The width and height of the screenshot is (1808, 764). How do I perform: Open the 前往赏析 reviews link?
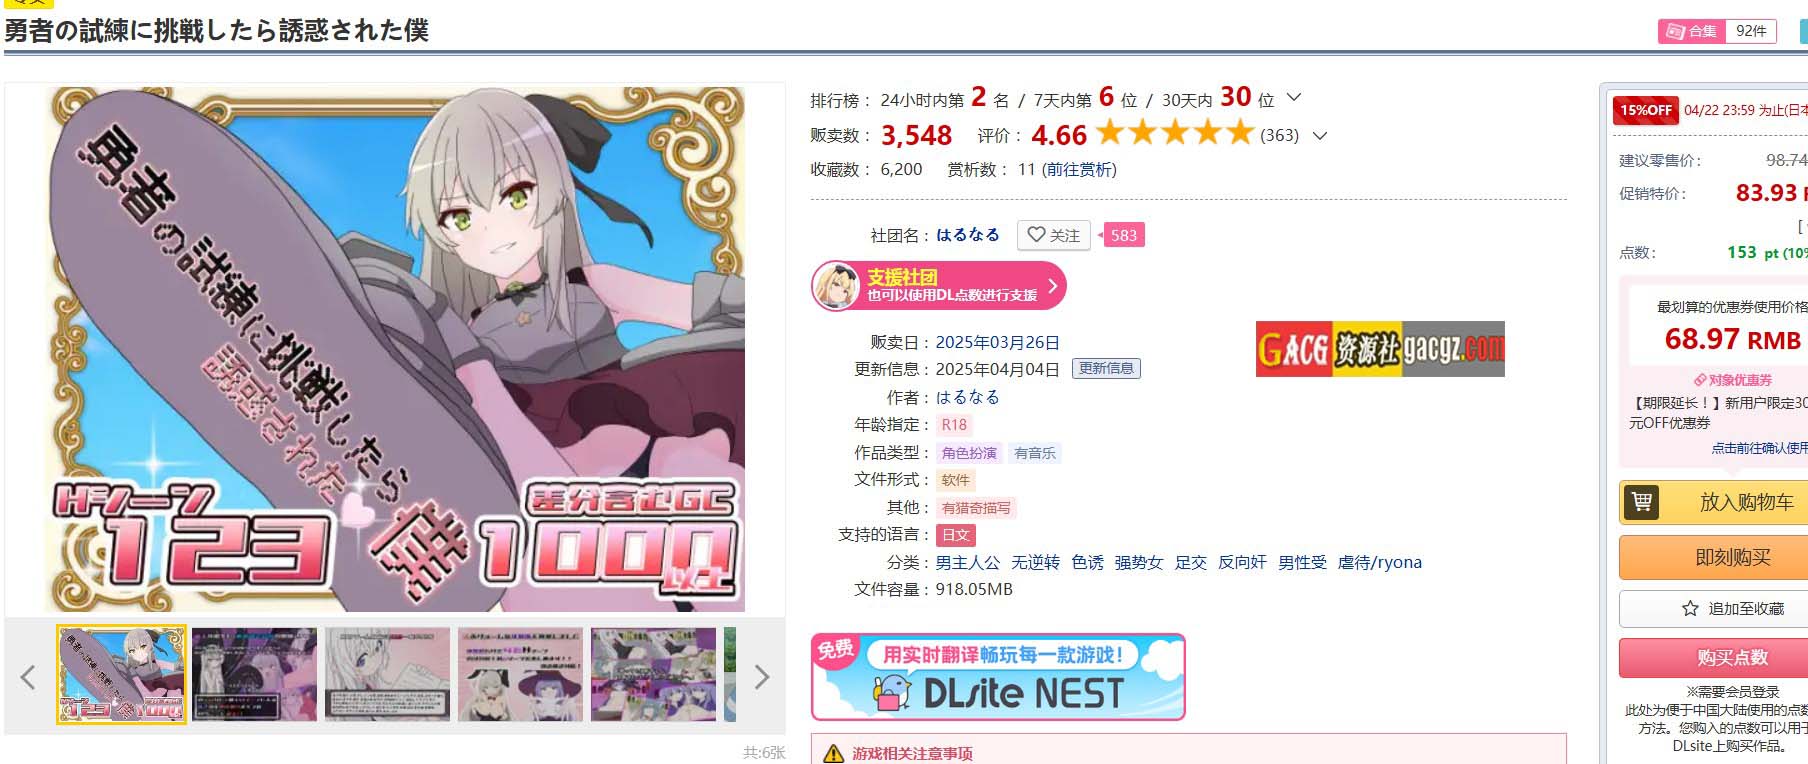point(1079,170)
